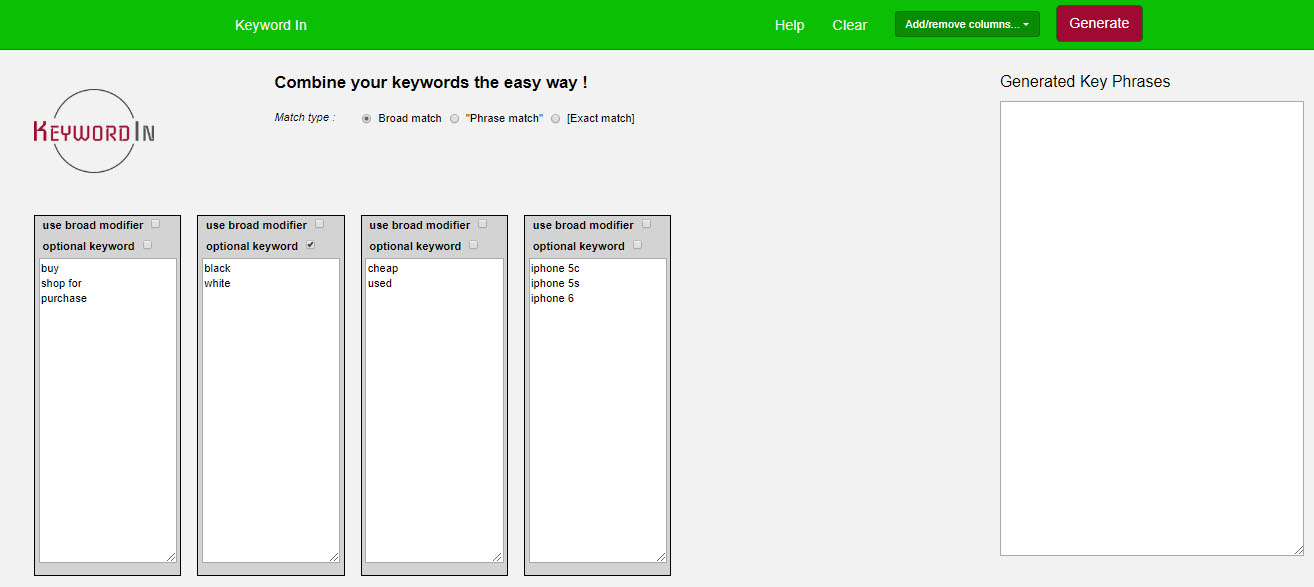Click the "used" keyword line

point(380,284)
